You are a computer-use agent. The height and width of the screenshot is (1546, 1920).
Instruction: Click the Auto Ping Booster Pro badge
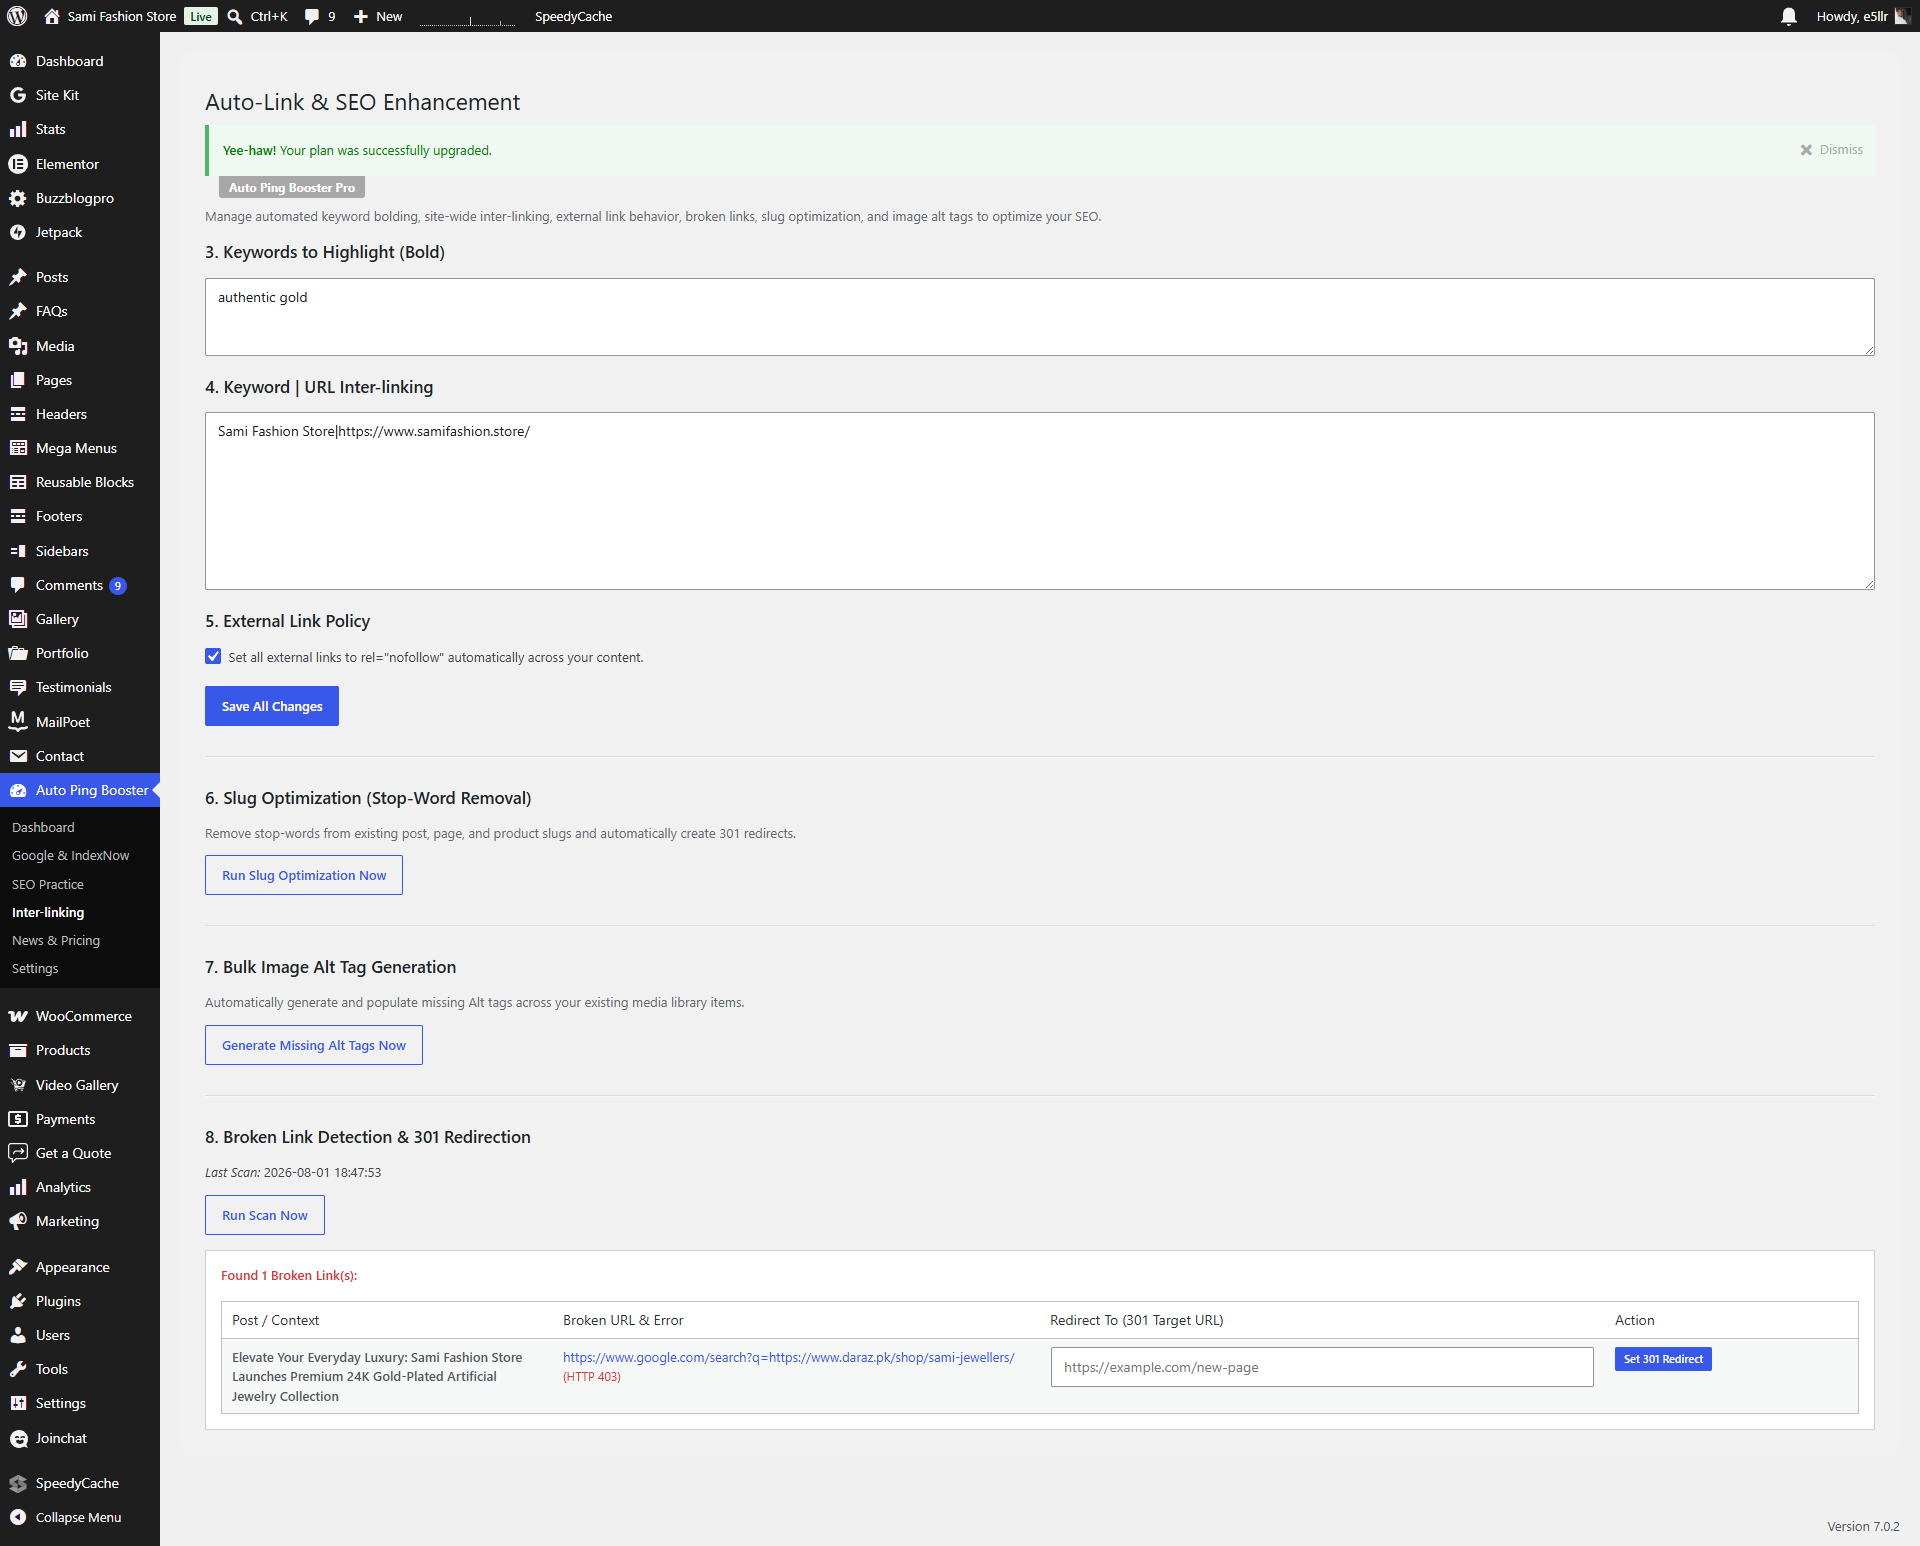(292, 187)
